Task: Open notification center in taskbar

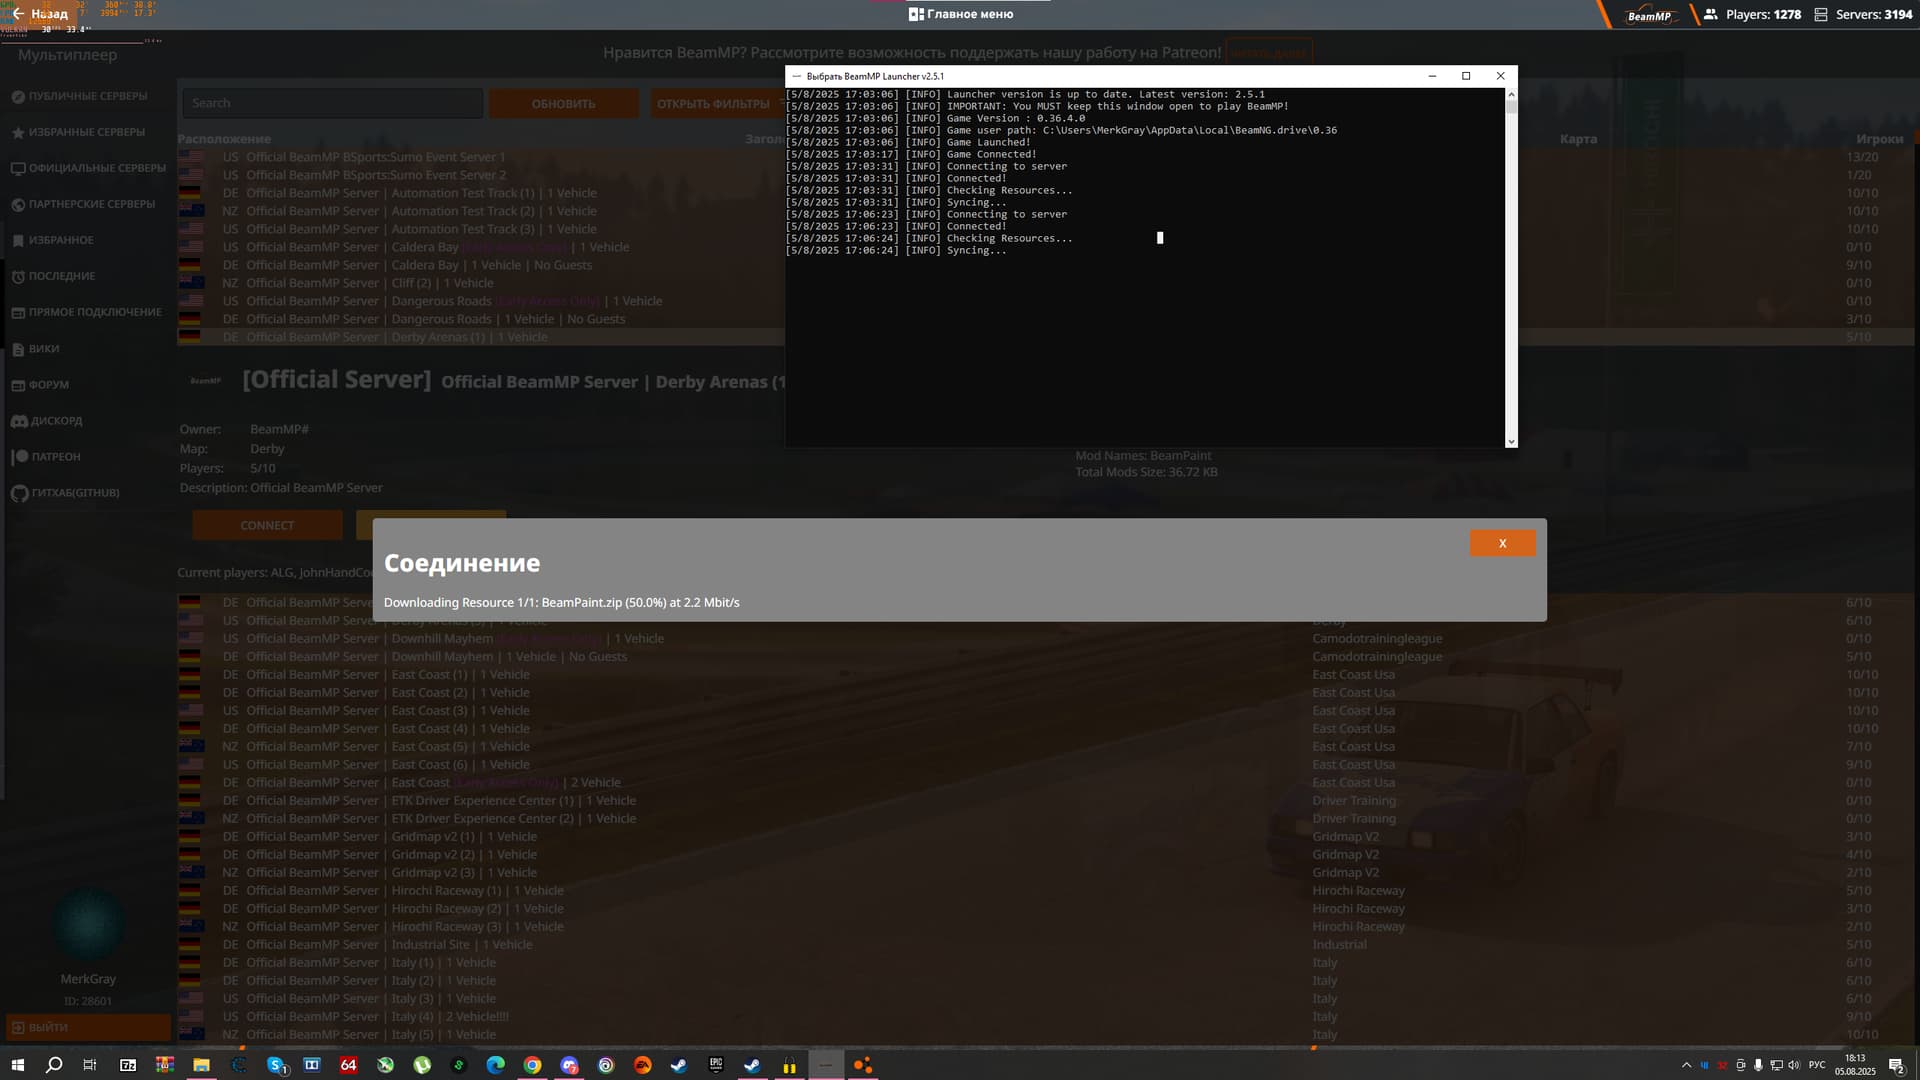Action: pos(1896,1065)
